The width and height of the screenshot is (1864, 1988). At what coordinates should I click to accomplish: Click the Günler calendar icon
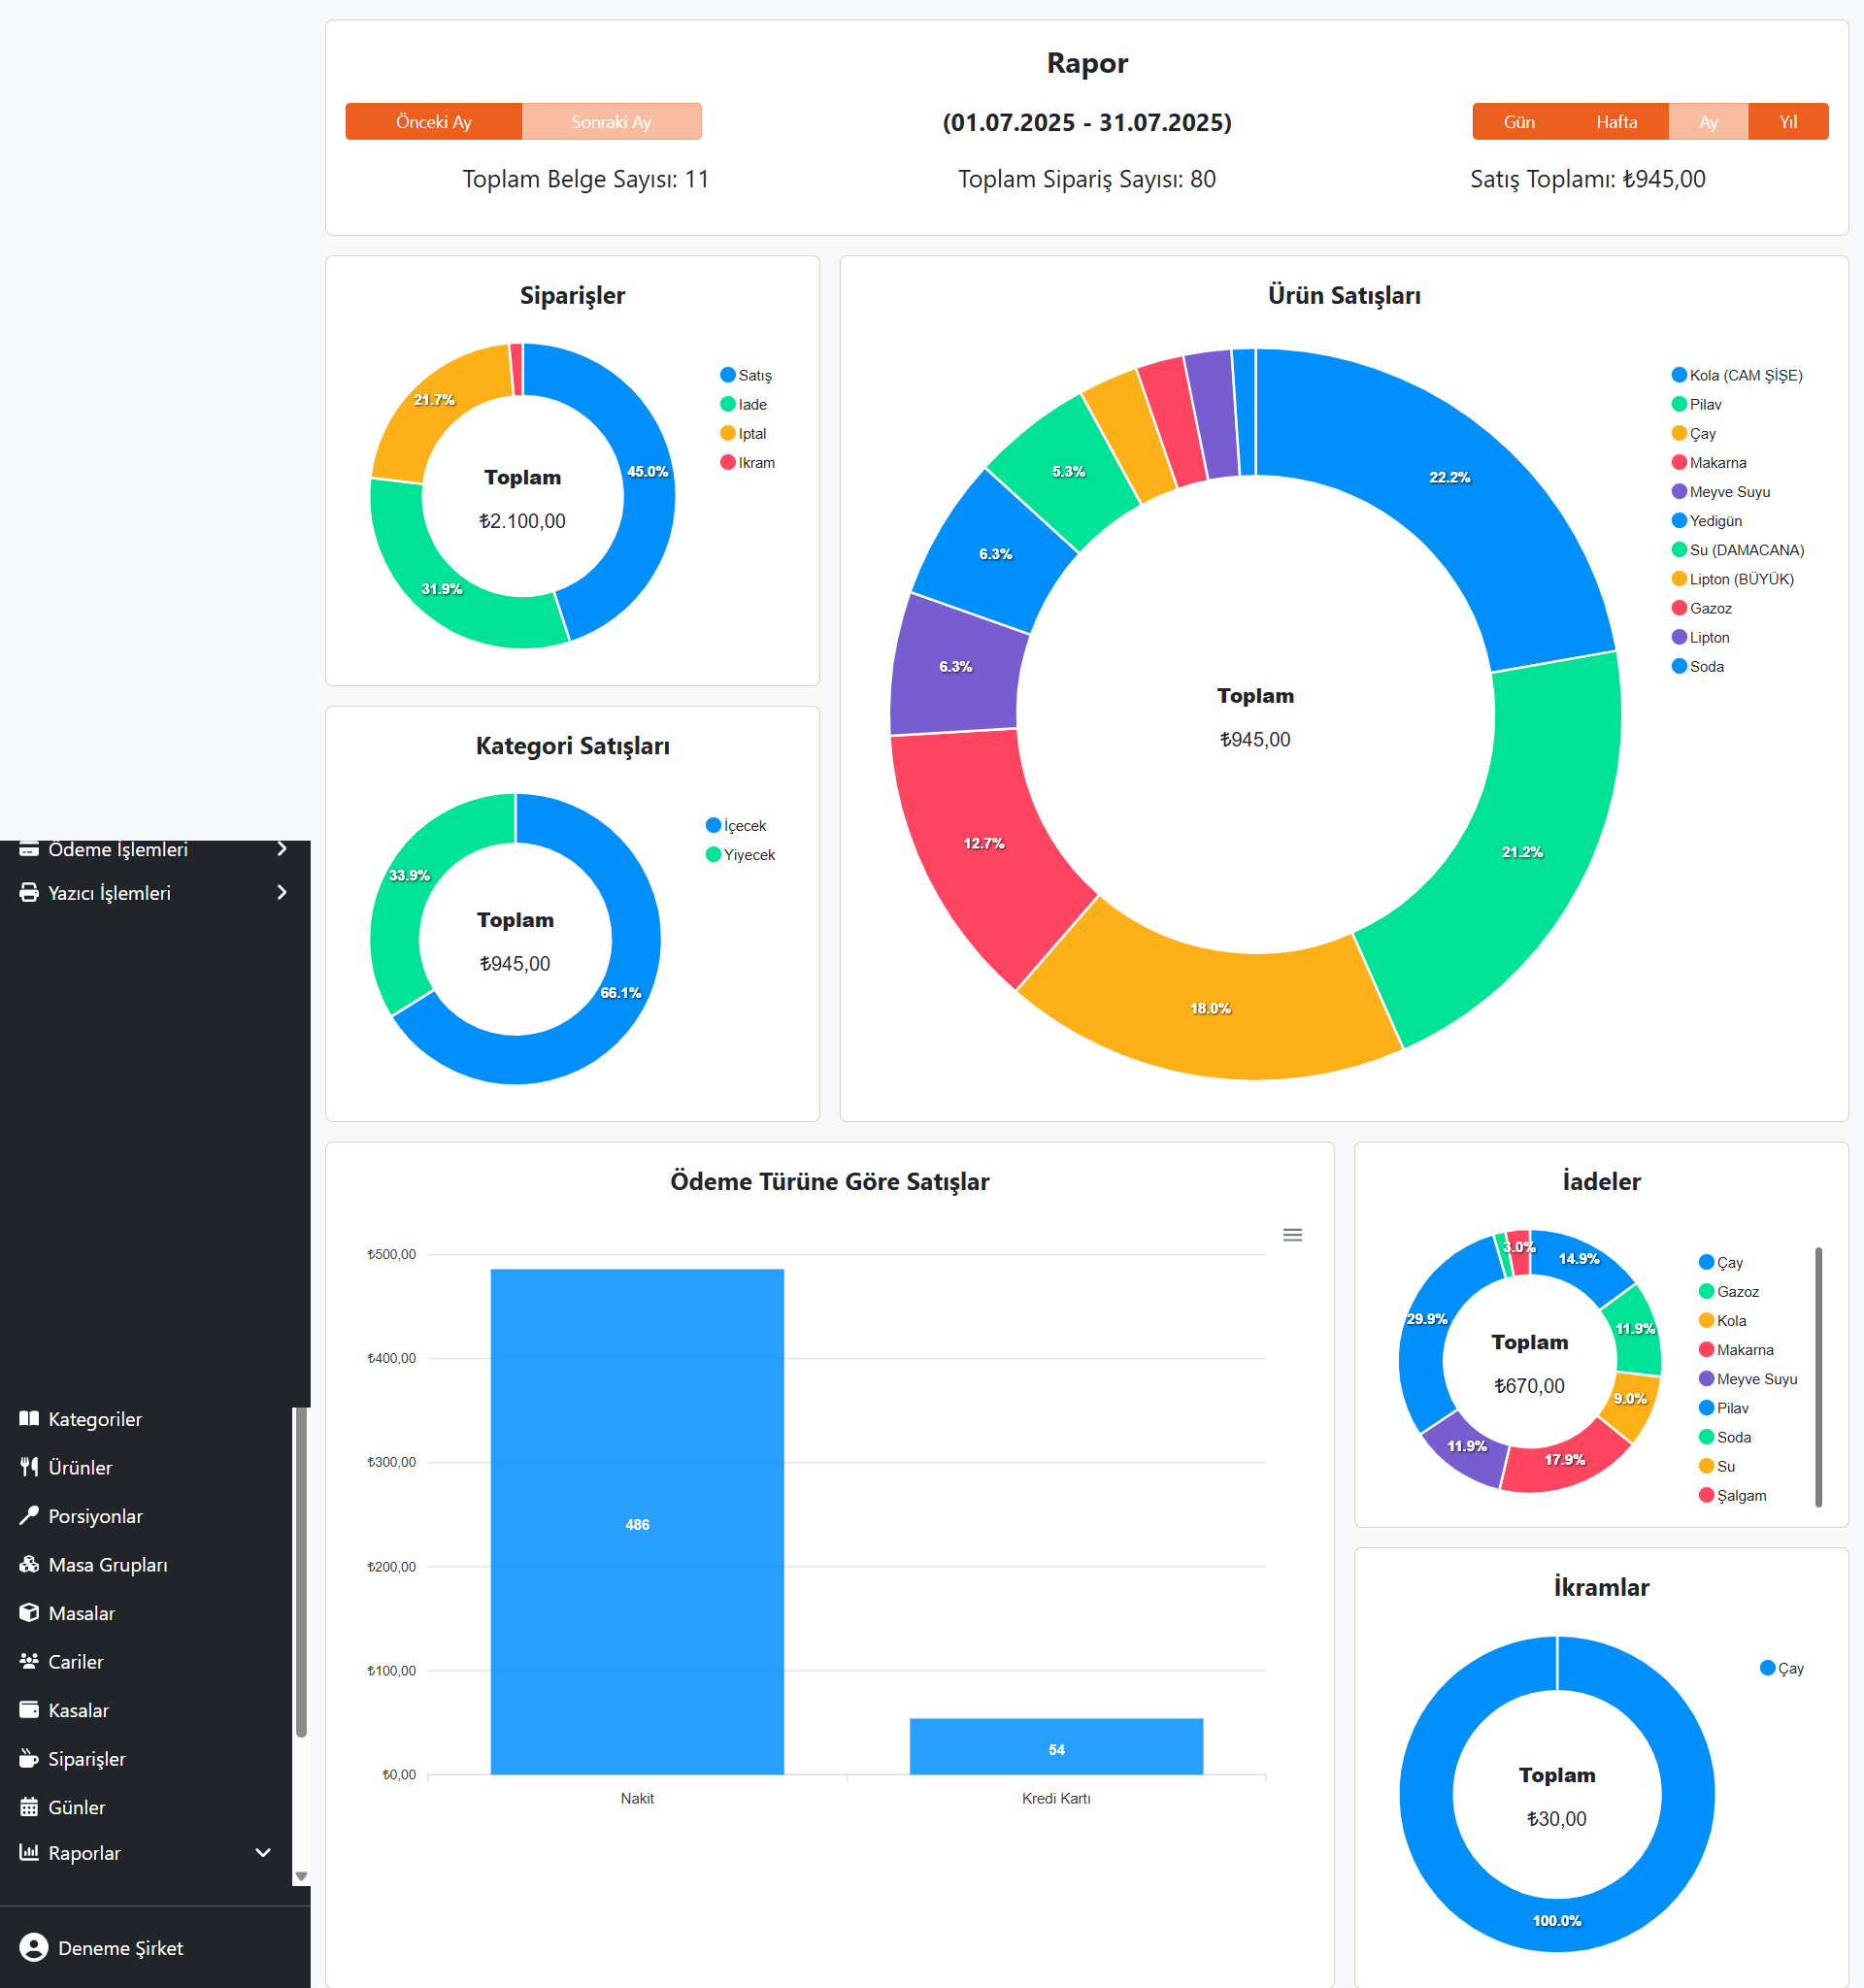pos(29,1806)
